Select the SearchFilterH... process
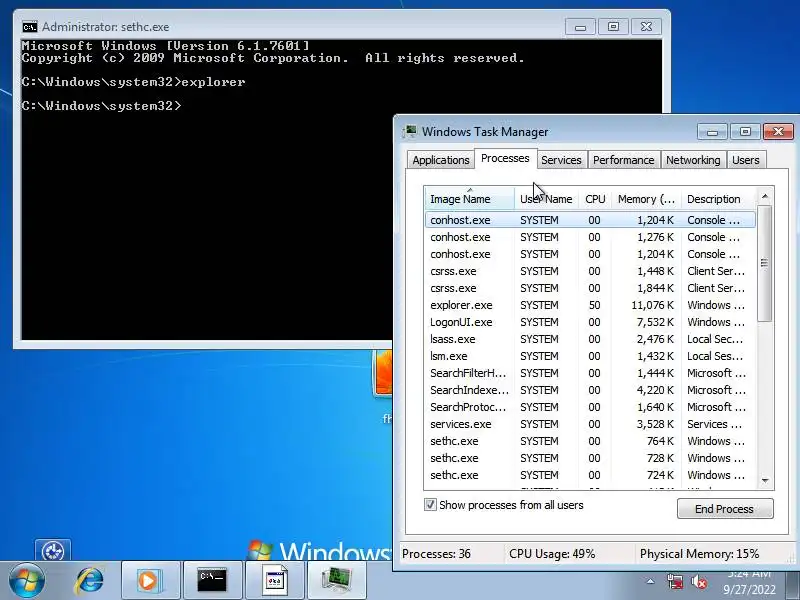Viewport: 800px width, 600px height. tap(590, 373)
